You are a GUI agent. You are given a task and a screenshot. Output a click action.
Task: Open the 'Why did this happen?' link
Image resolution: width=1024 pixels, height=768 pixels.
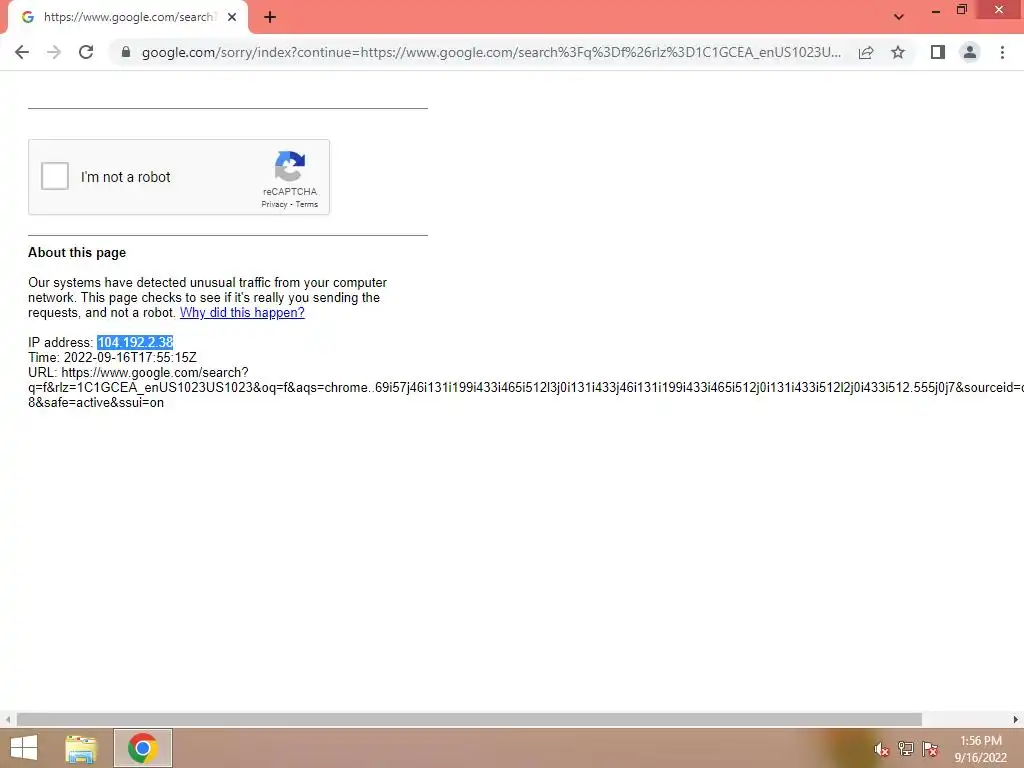242,312
